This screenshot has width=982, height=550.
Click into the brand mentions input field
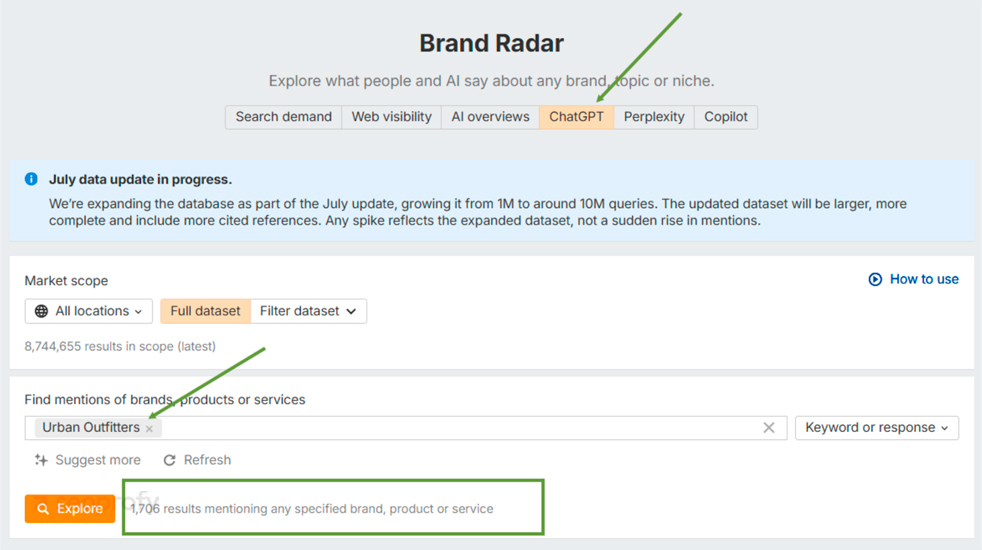coord(406,428)
